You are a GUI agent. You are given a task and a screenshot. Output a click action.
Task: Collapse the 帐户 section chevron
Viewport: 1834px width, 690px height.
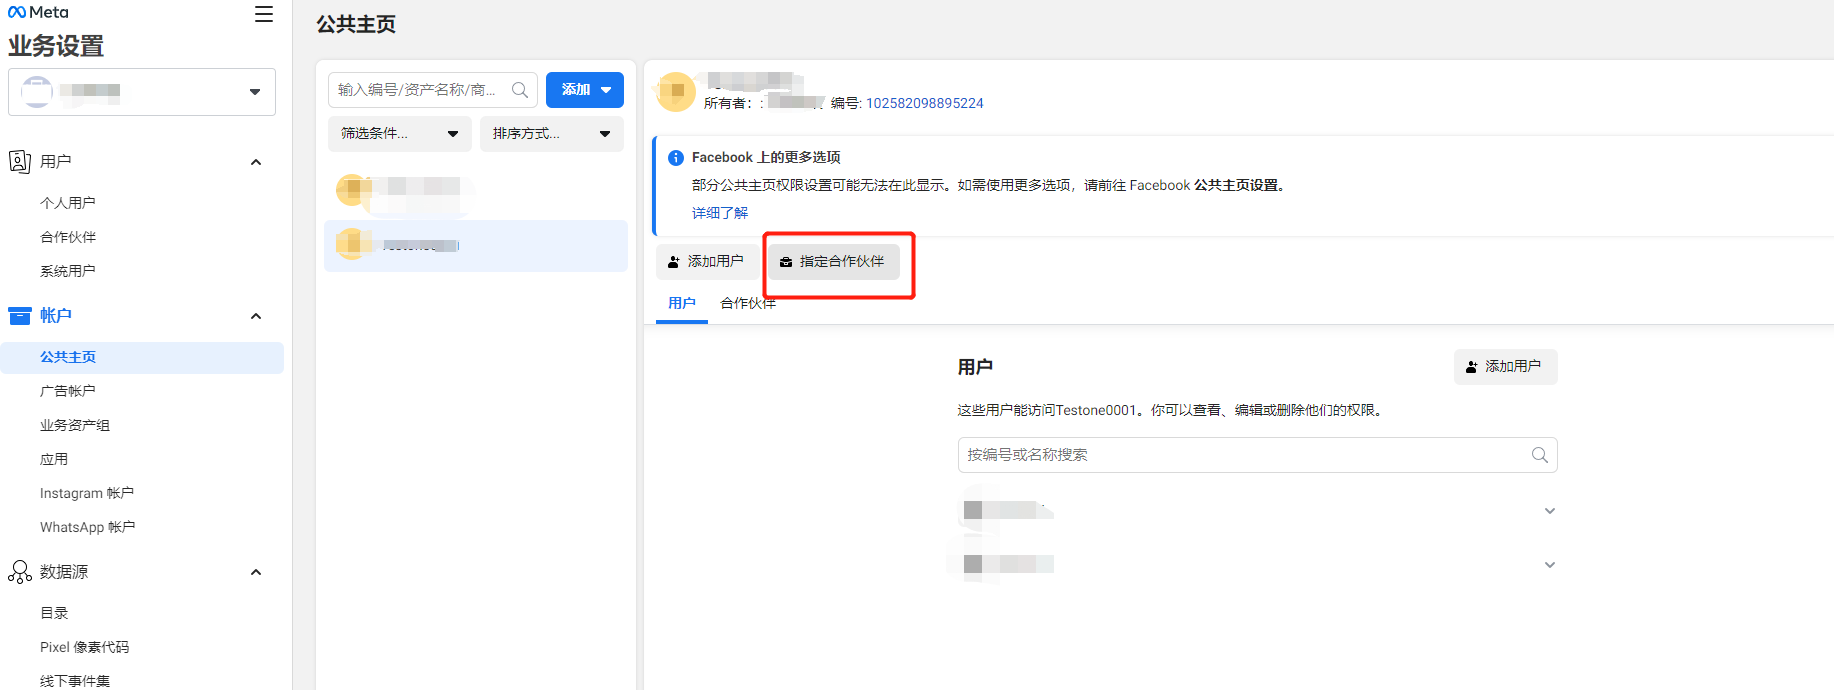(256, 316)
